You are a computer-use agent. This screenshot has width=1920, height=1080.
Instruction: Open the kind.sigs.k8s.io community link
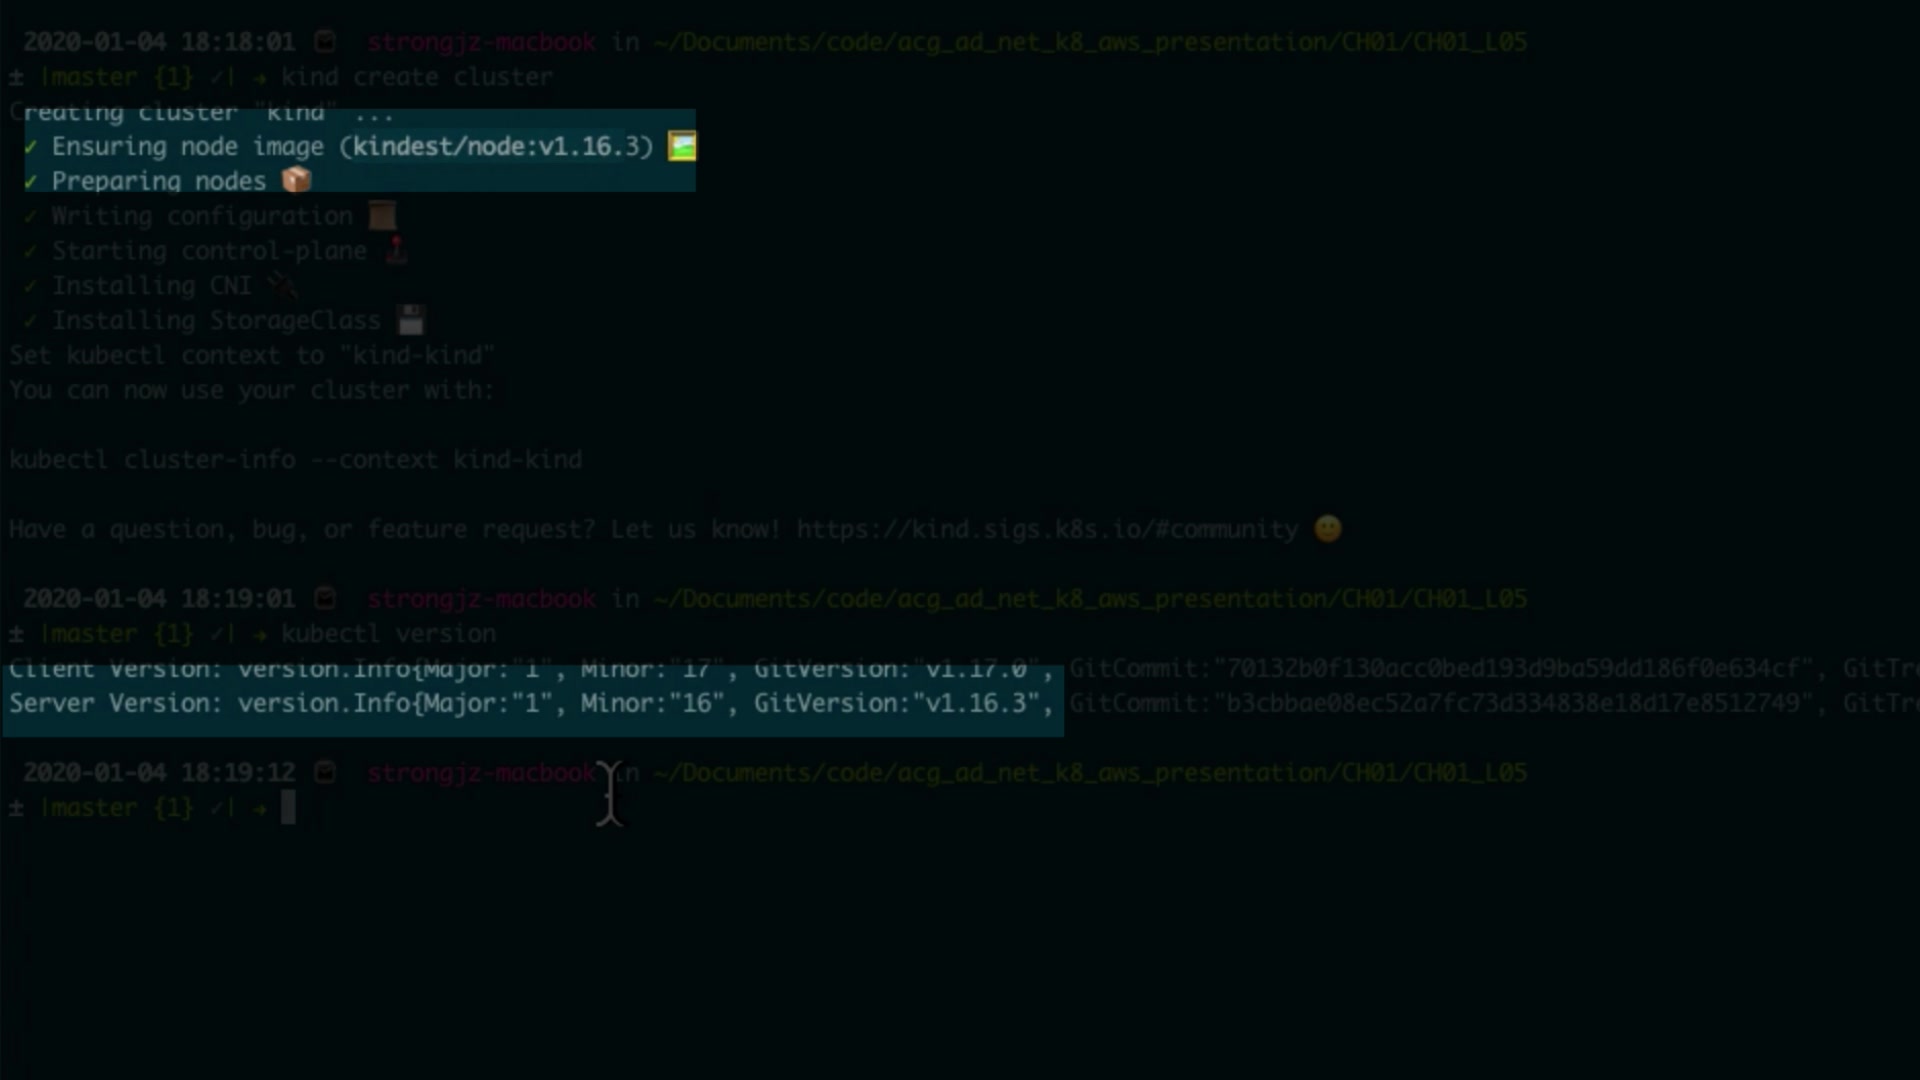pos(1047,529)
